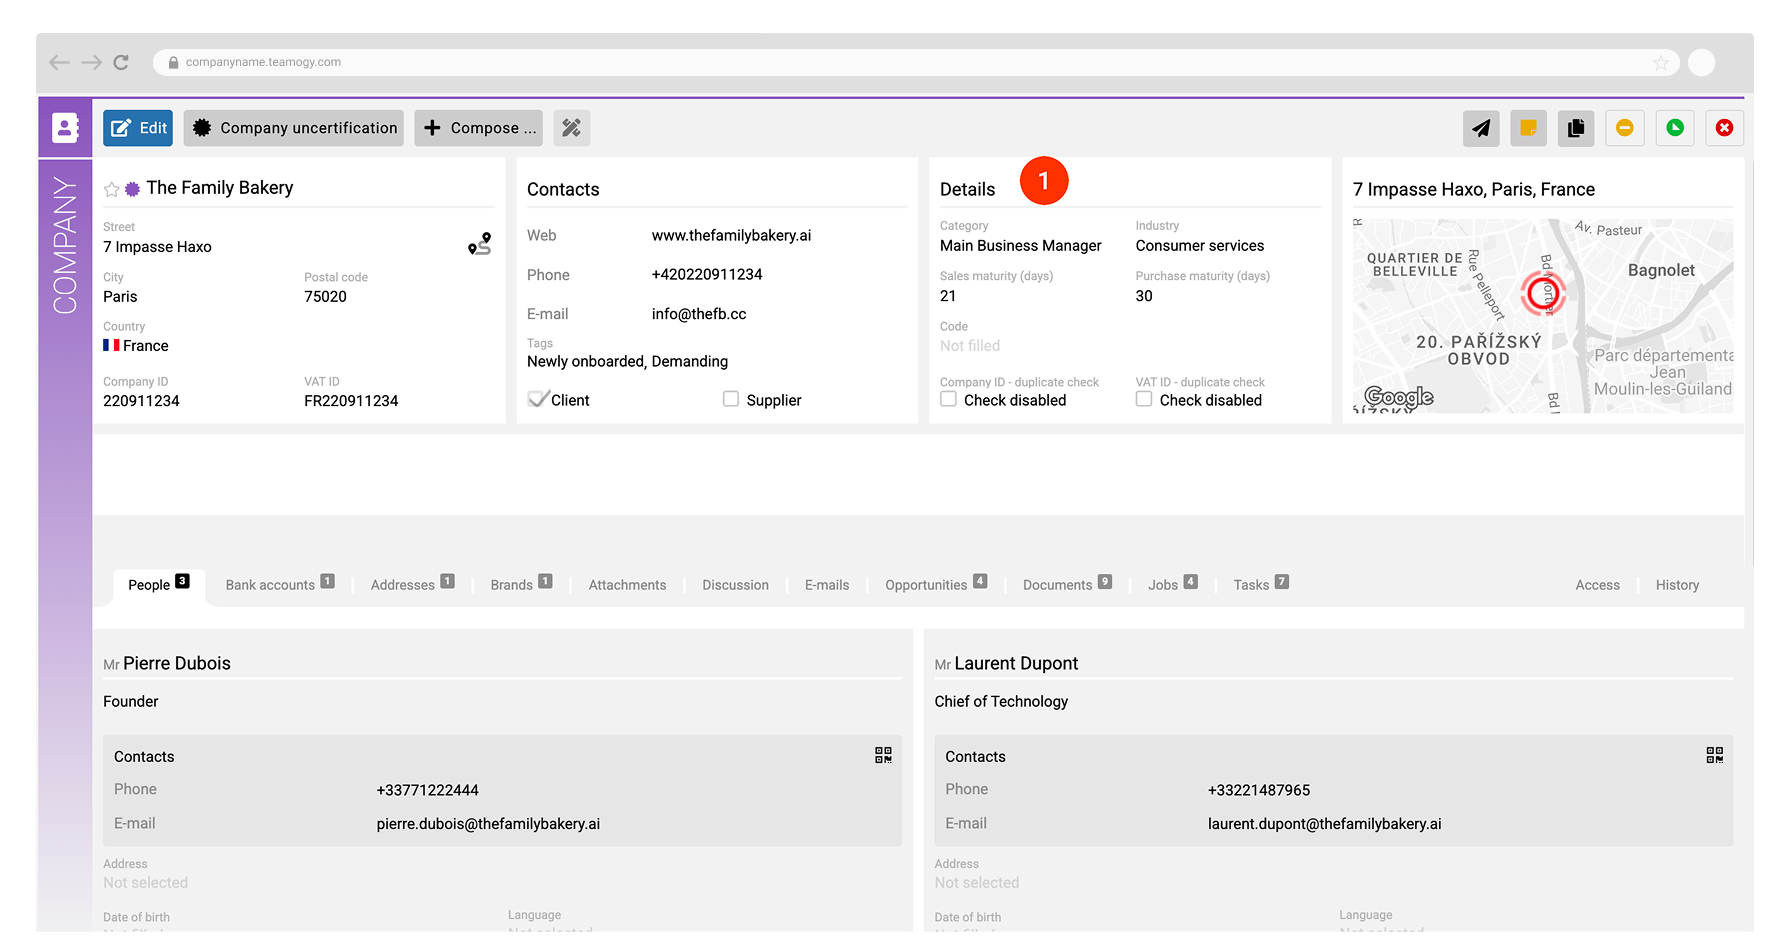Screen dimensions: 1781x952
Task: Tick Company ID duplicate check disabled
Action: 948,399
